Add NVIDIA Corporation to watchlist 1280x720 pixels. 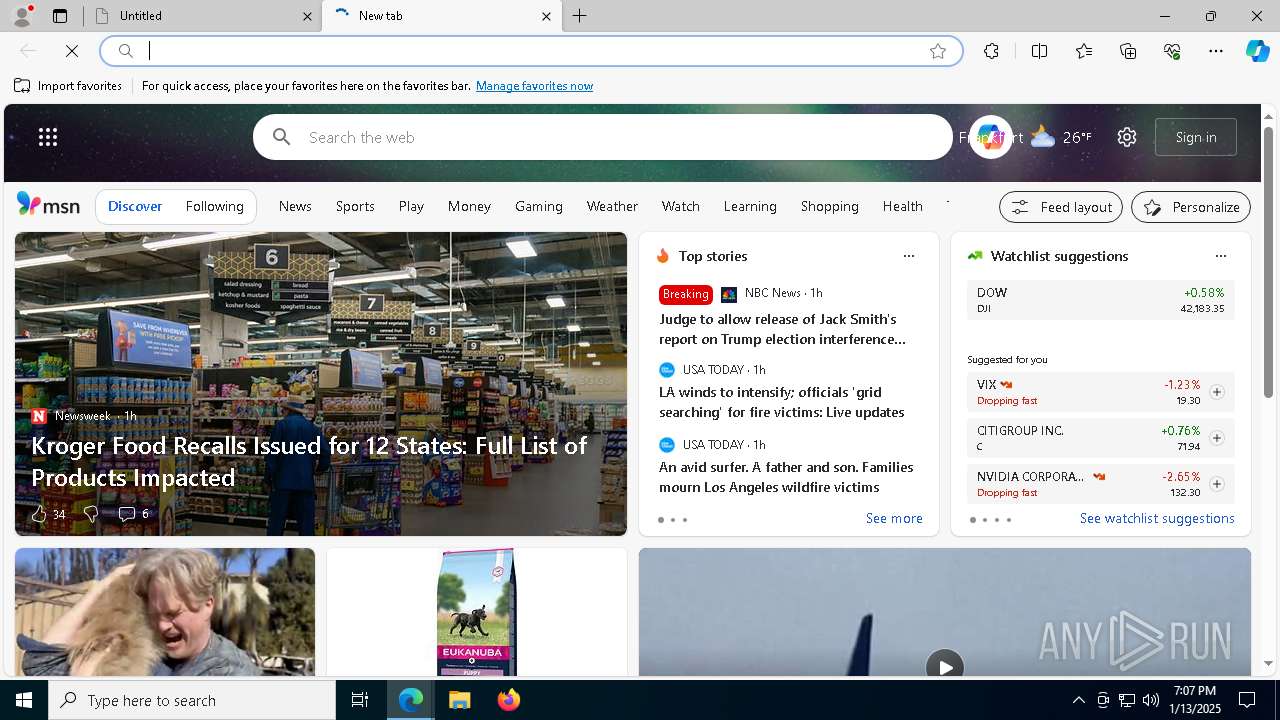pyautogui.click(x=1217, y=484)
